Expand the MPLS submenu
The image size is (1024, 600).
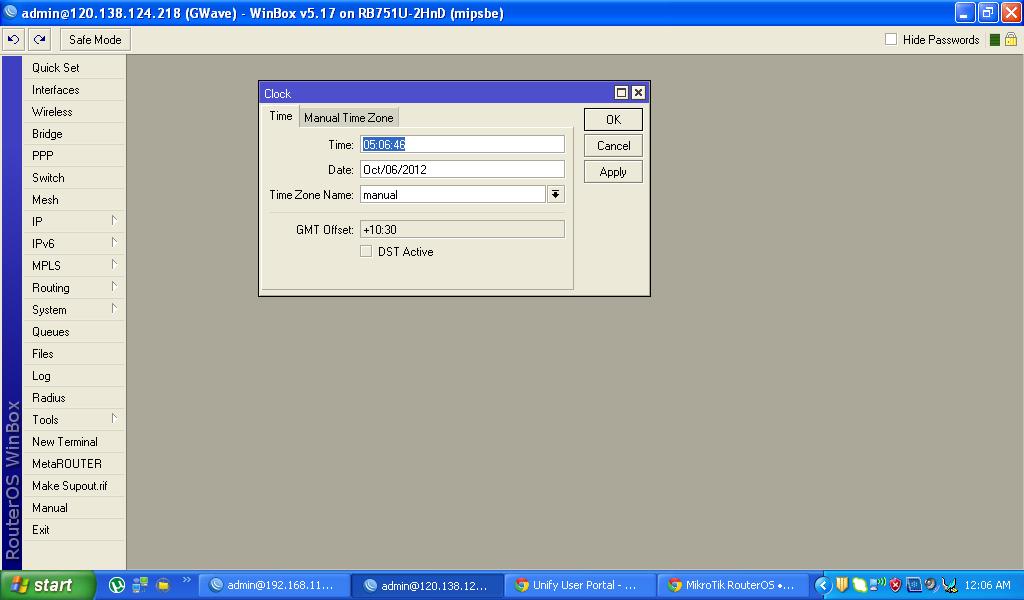tap(73, 266)
